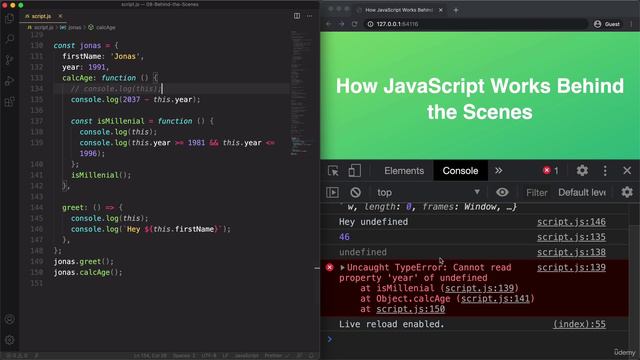Go back in the browser
Screen dimensions: 640x360
329,24
